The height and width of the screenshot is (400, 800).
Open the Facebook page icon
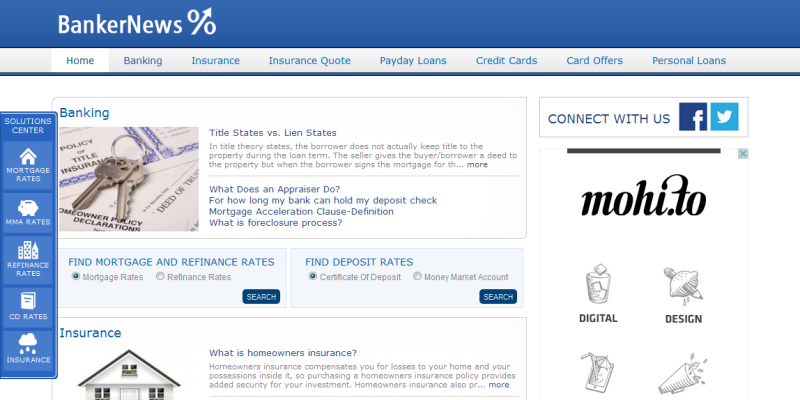692,118
